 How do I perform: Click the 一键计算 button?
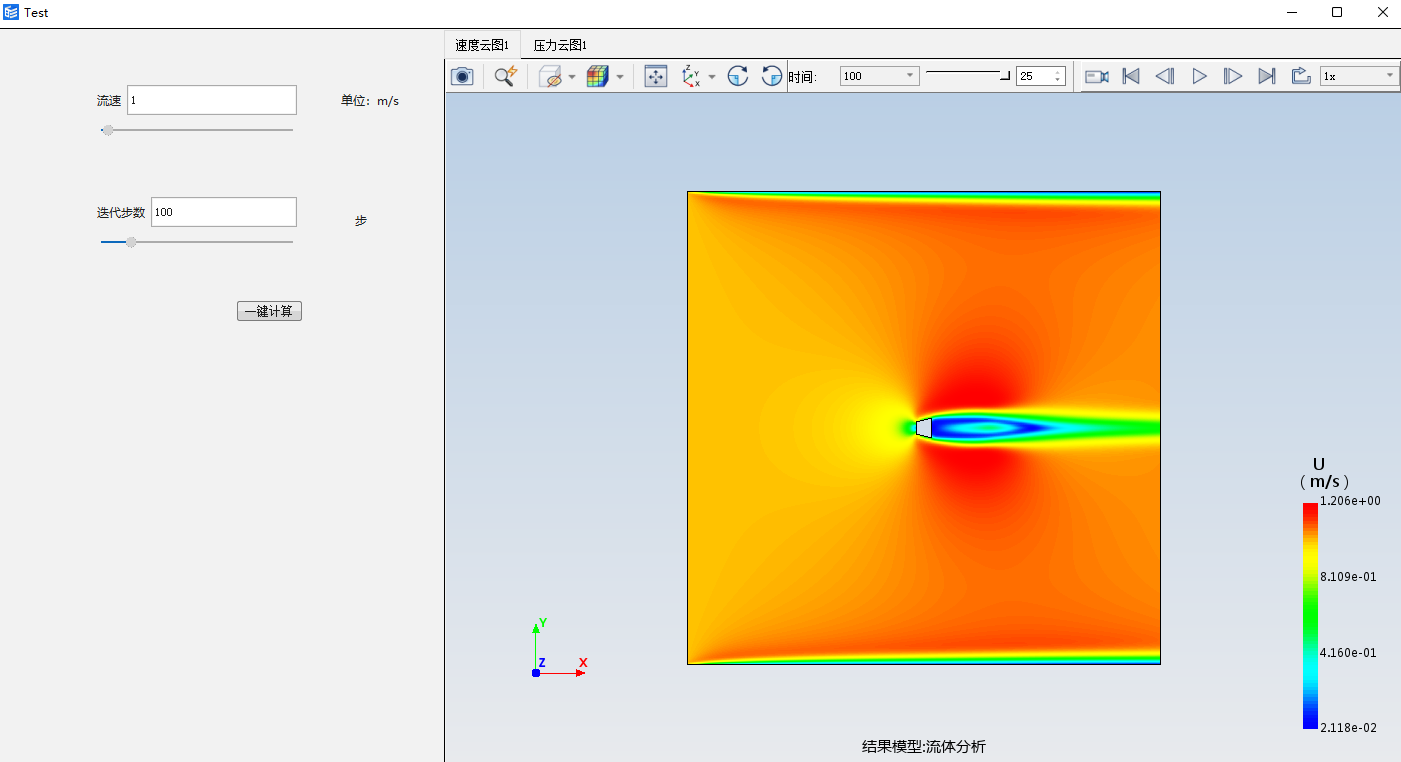coord(269,311)
